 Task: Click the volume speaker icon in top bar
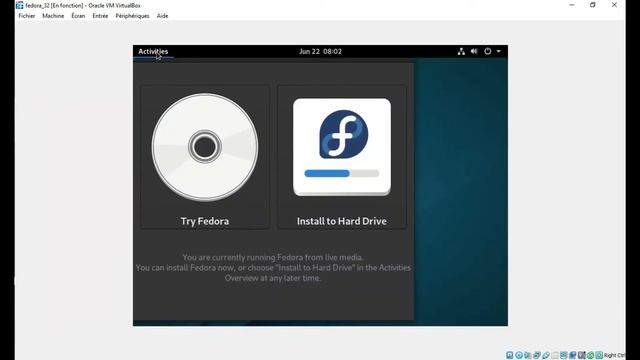point(474,51)
